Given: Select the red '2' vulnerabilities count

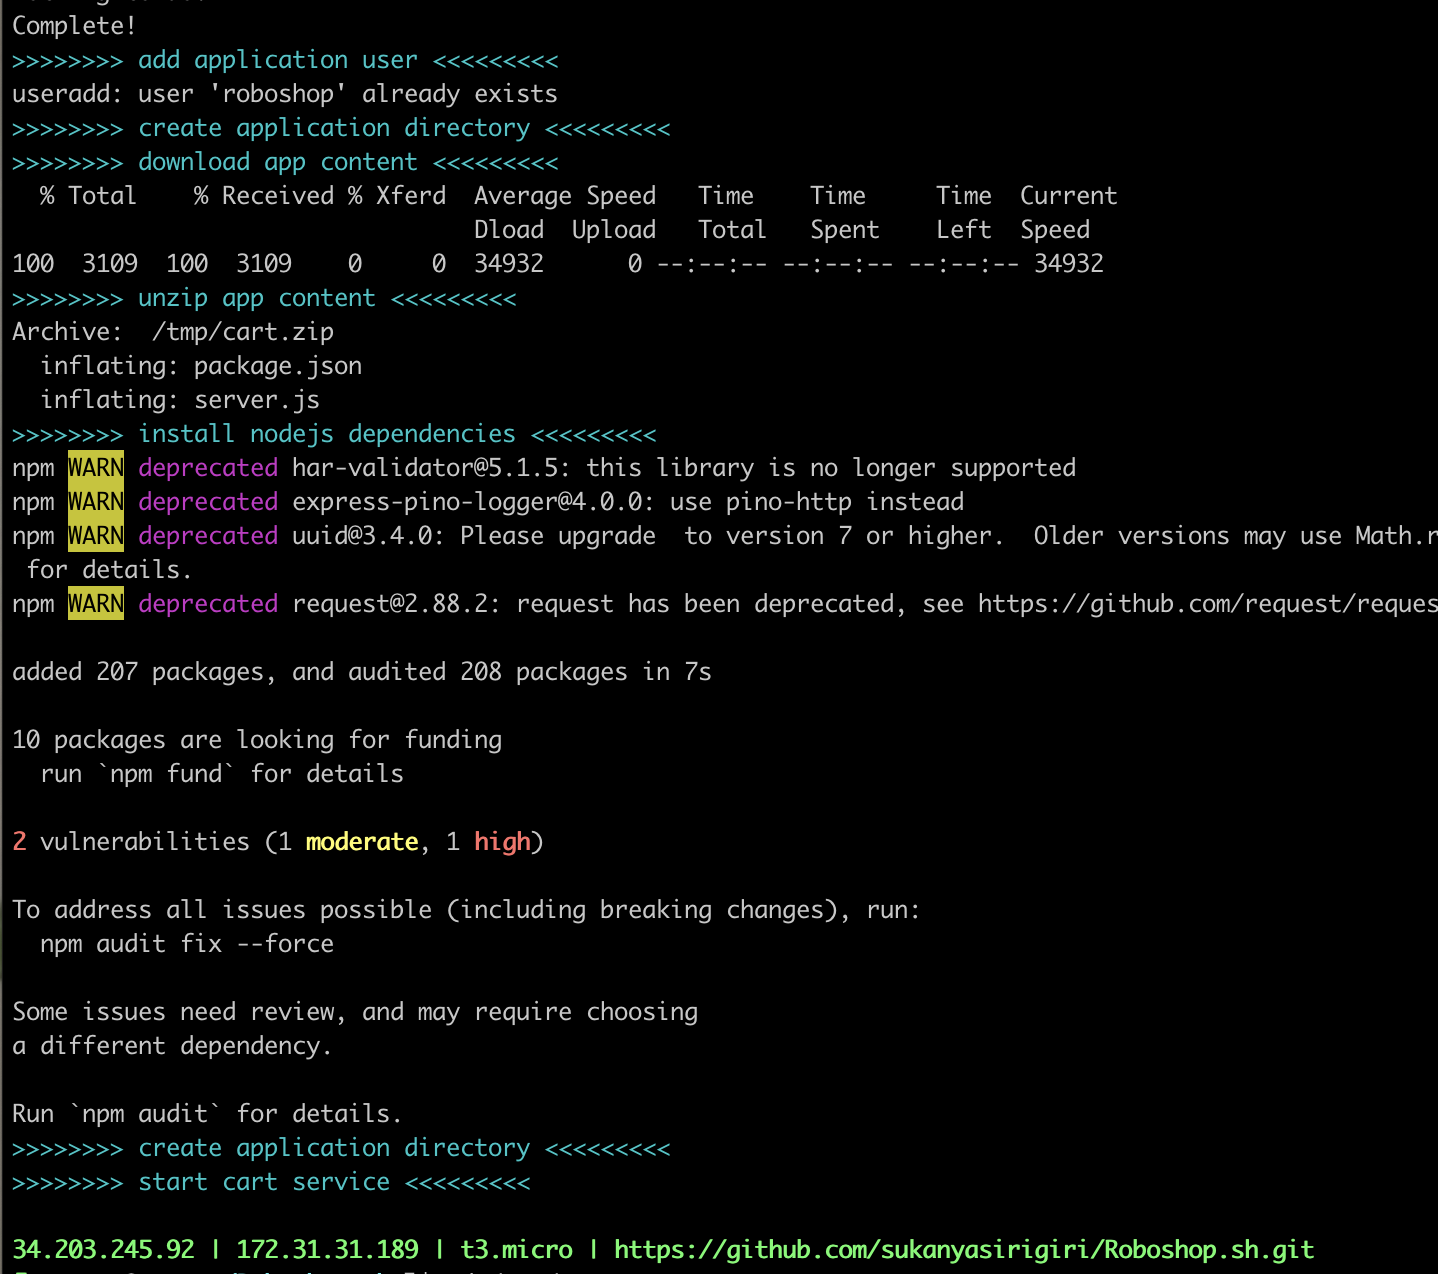Looking at the screenshot, I should tap(18, 841).
